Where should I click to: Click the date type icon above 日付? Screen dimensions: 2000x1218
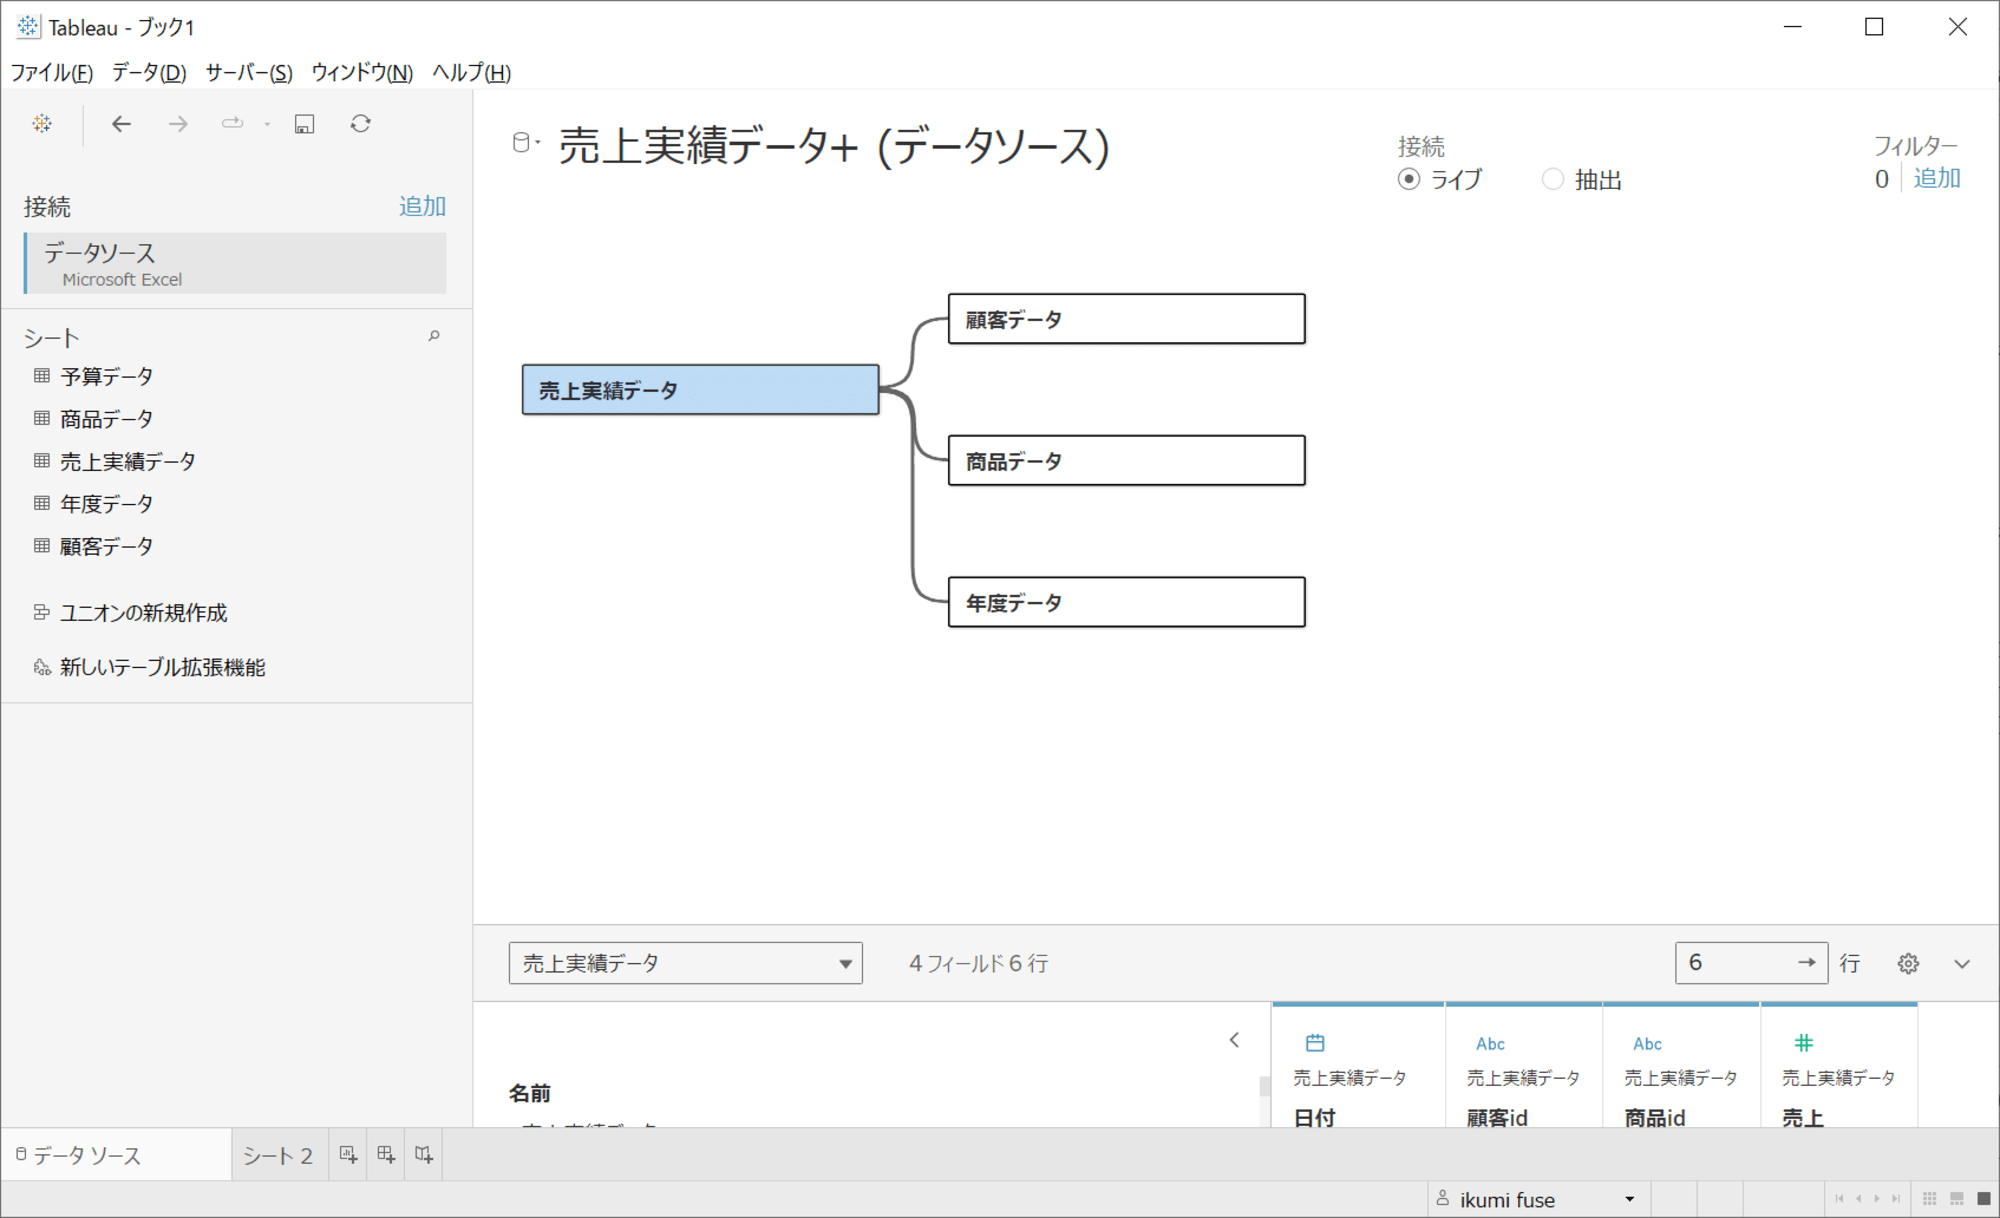(1315, 1043)
